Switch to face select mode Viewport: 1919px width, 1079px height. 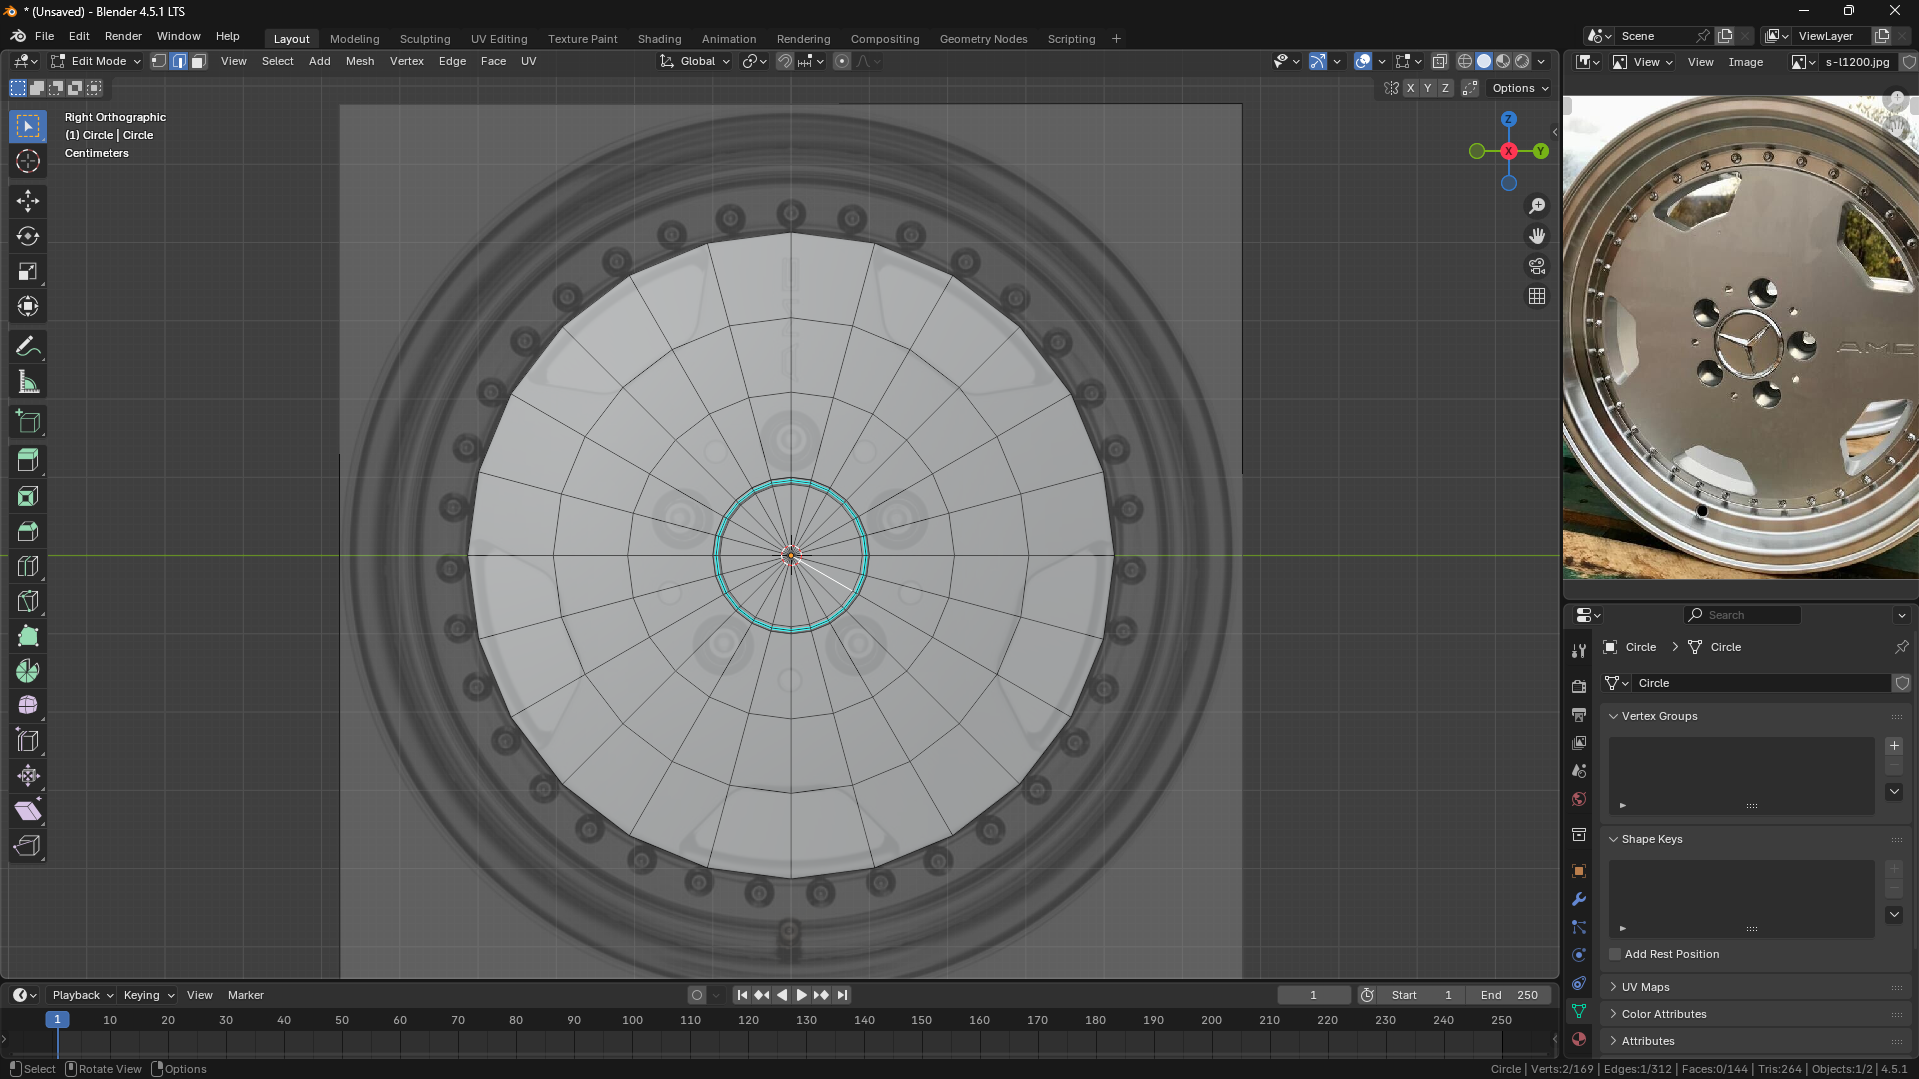click(x=198, y=62)
